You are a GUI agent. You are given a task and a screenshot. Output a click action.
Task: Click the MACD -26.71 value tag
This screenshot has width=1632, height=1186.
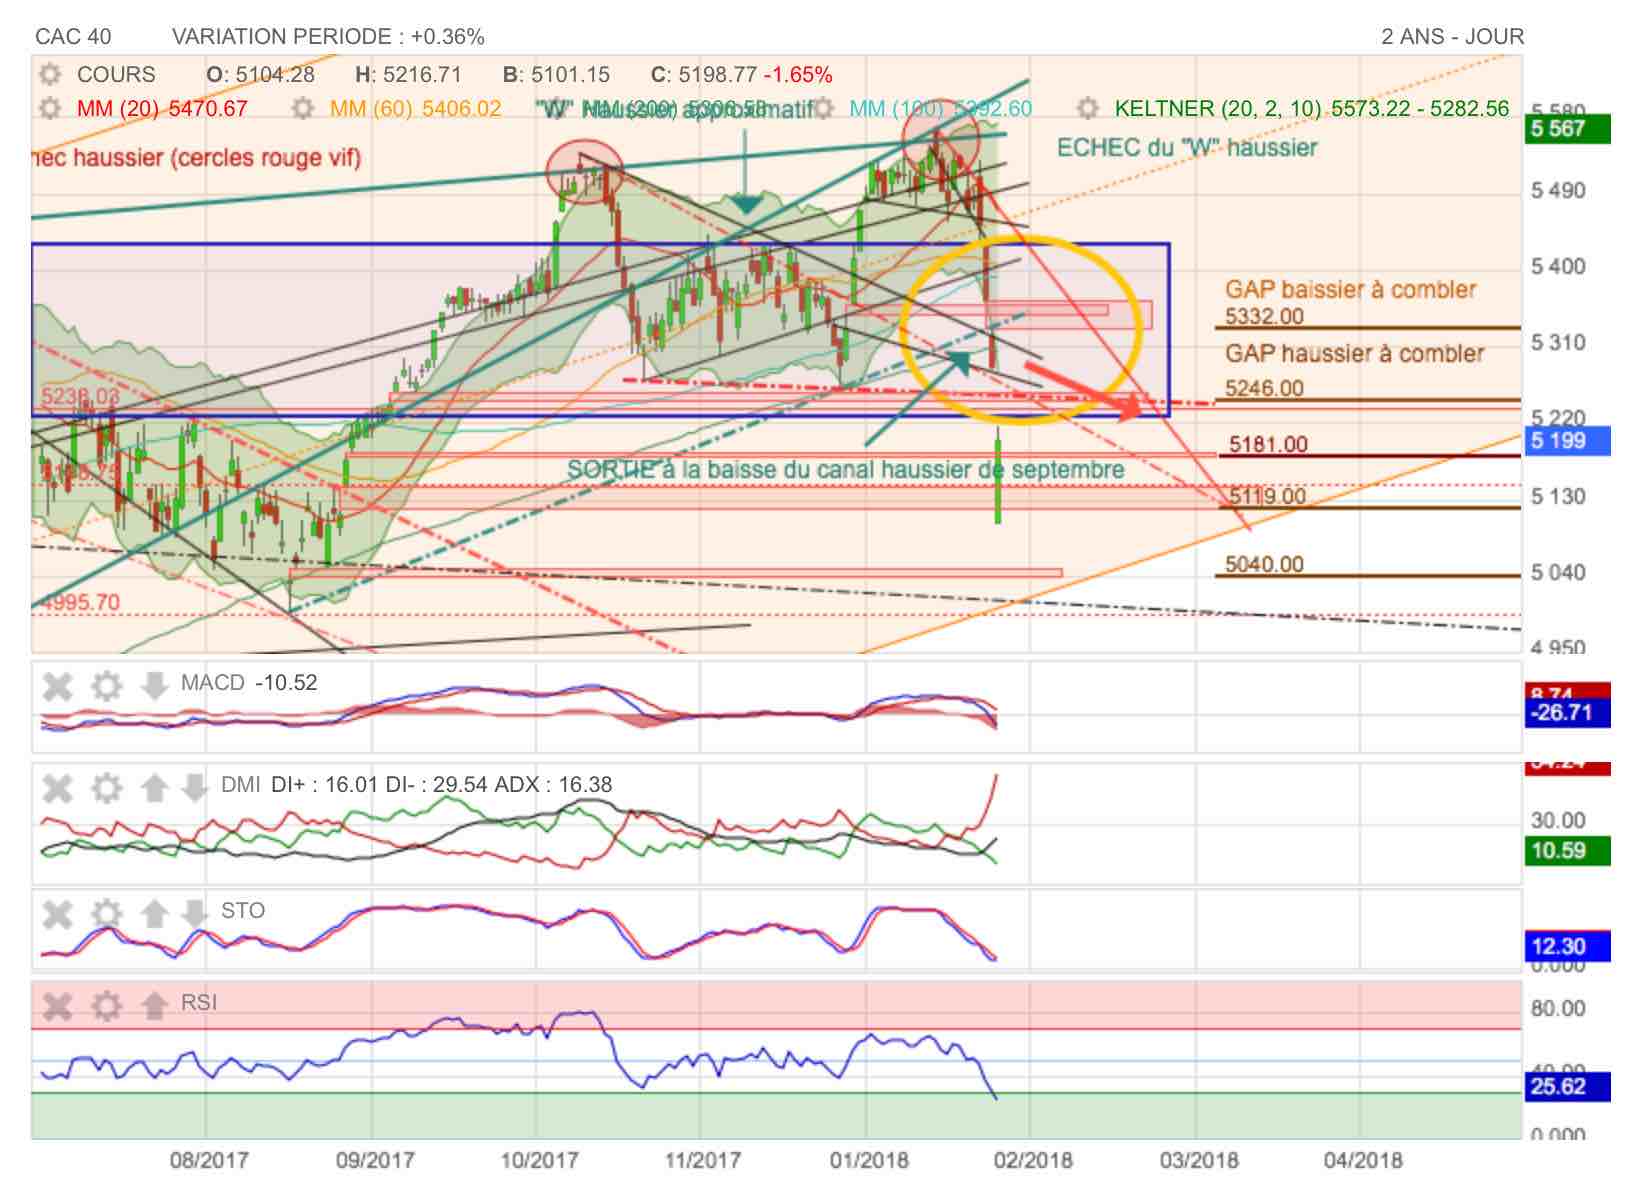click(1567, 713)
